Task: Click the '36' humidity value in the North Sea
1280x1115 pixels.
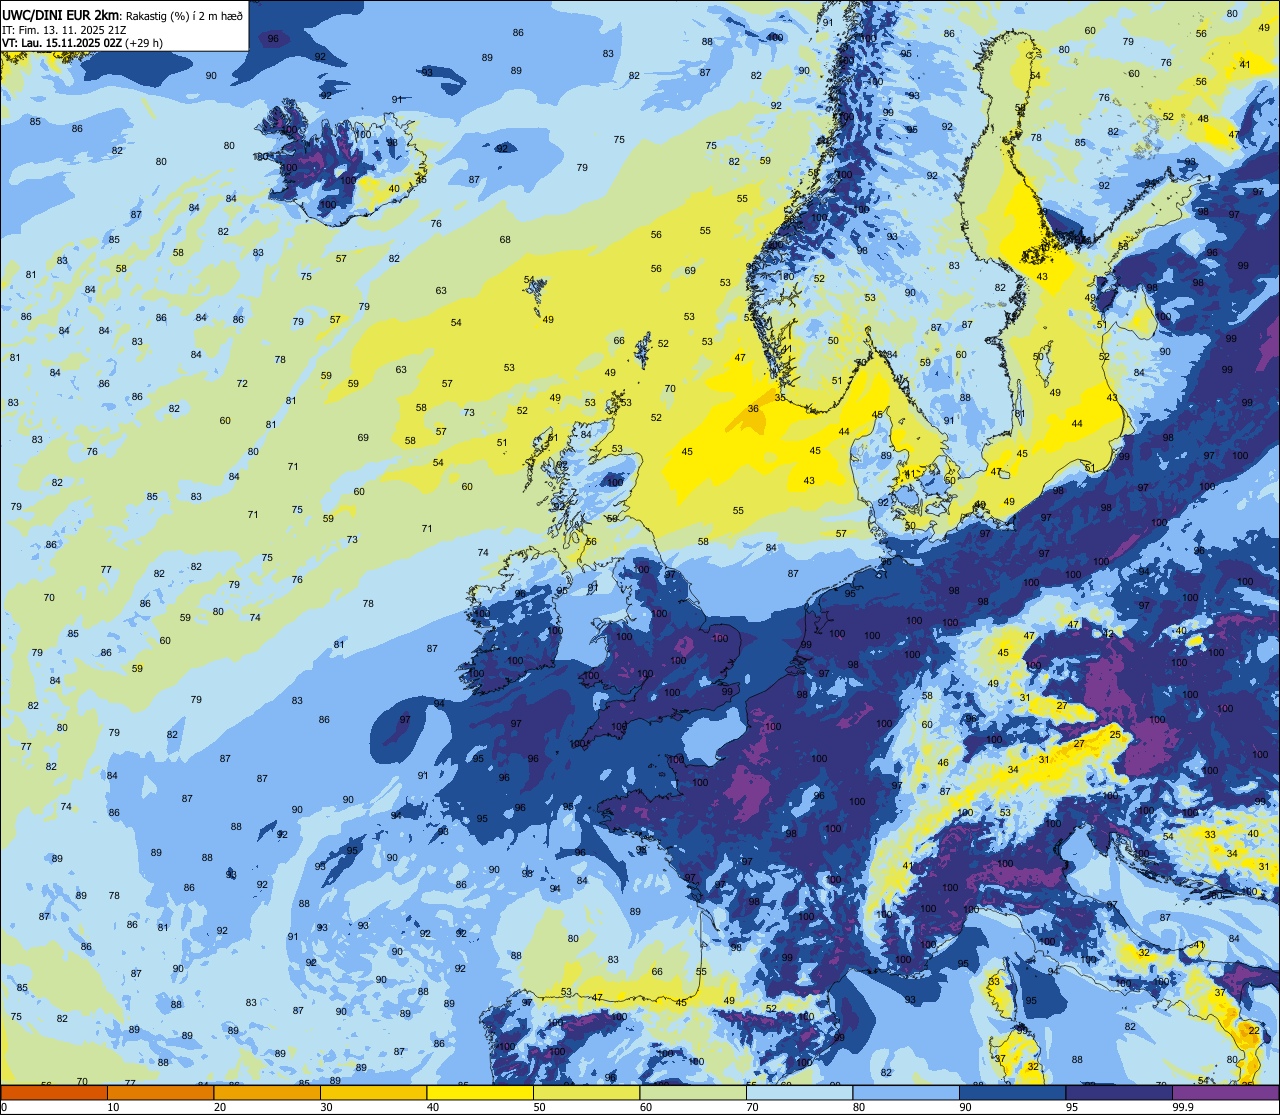Action: click(753, 408)
